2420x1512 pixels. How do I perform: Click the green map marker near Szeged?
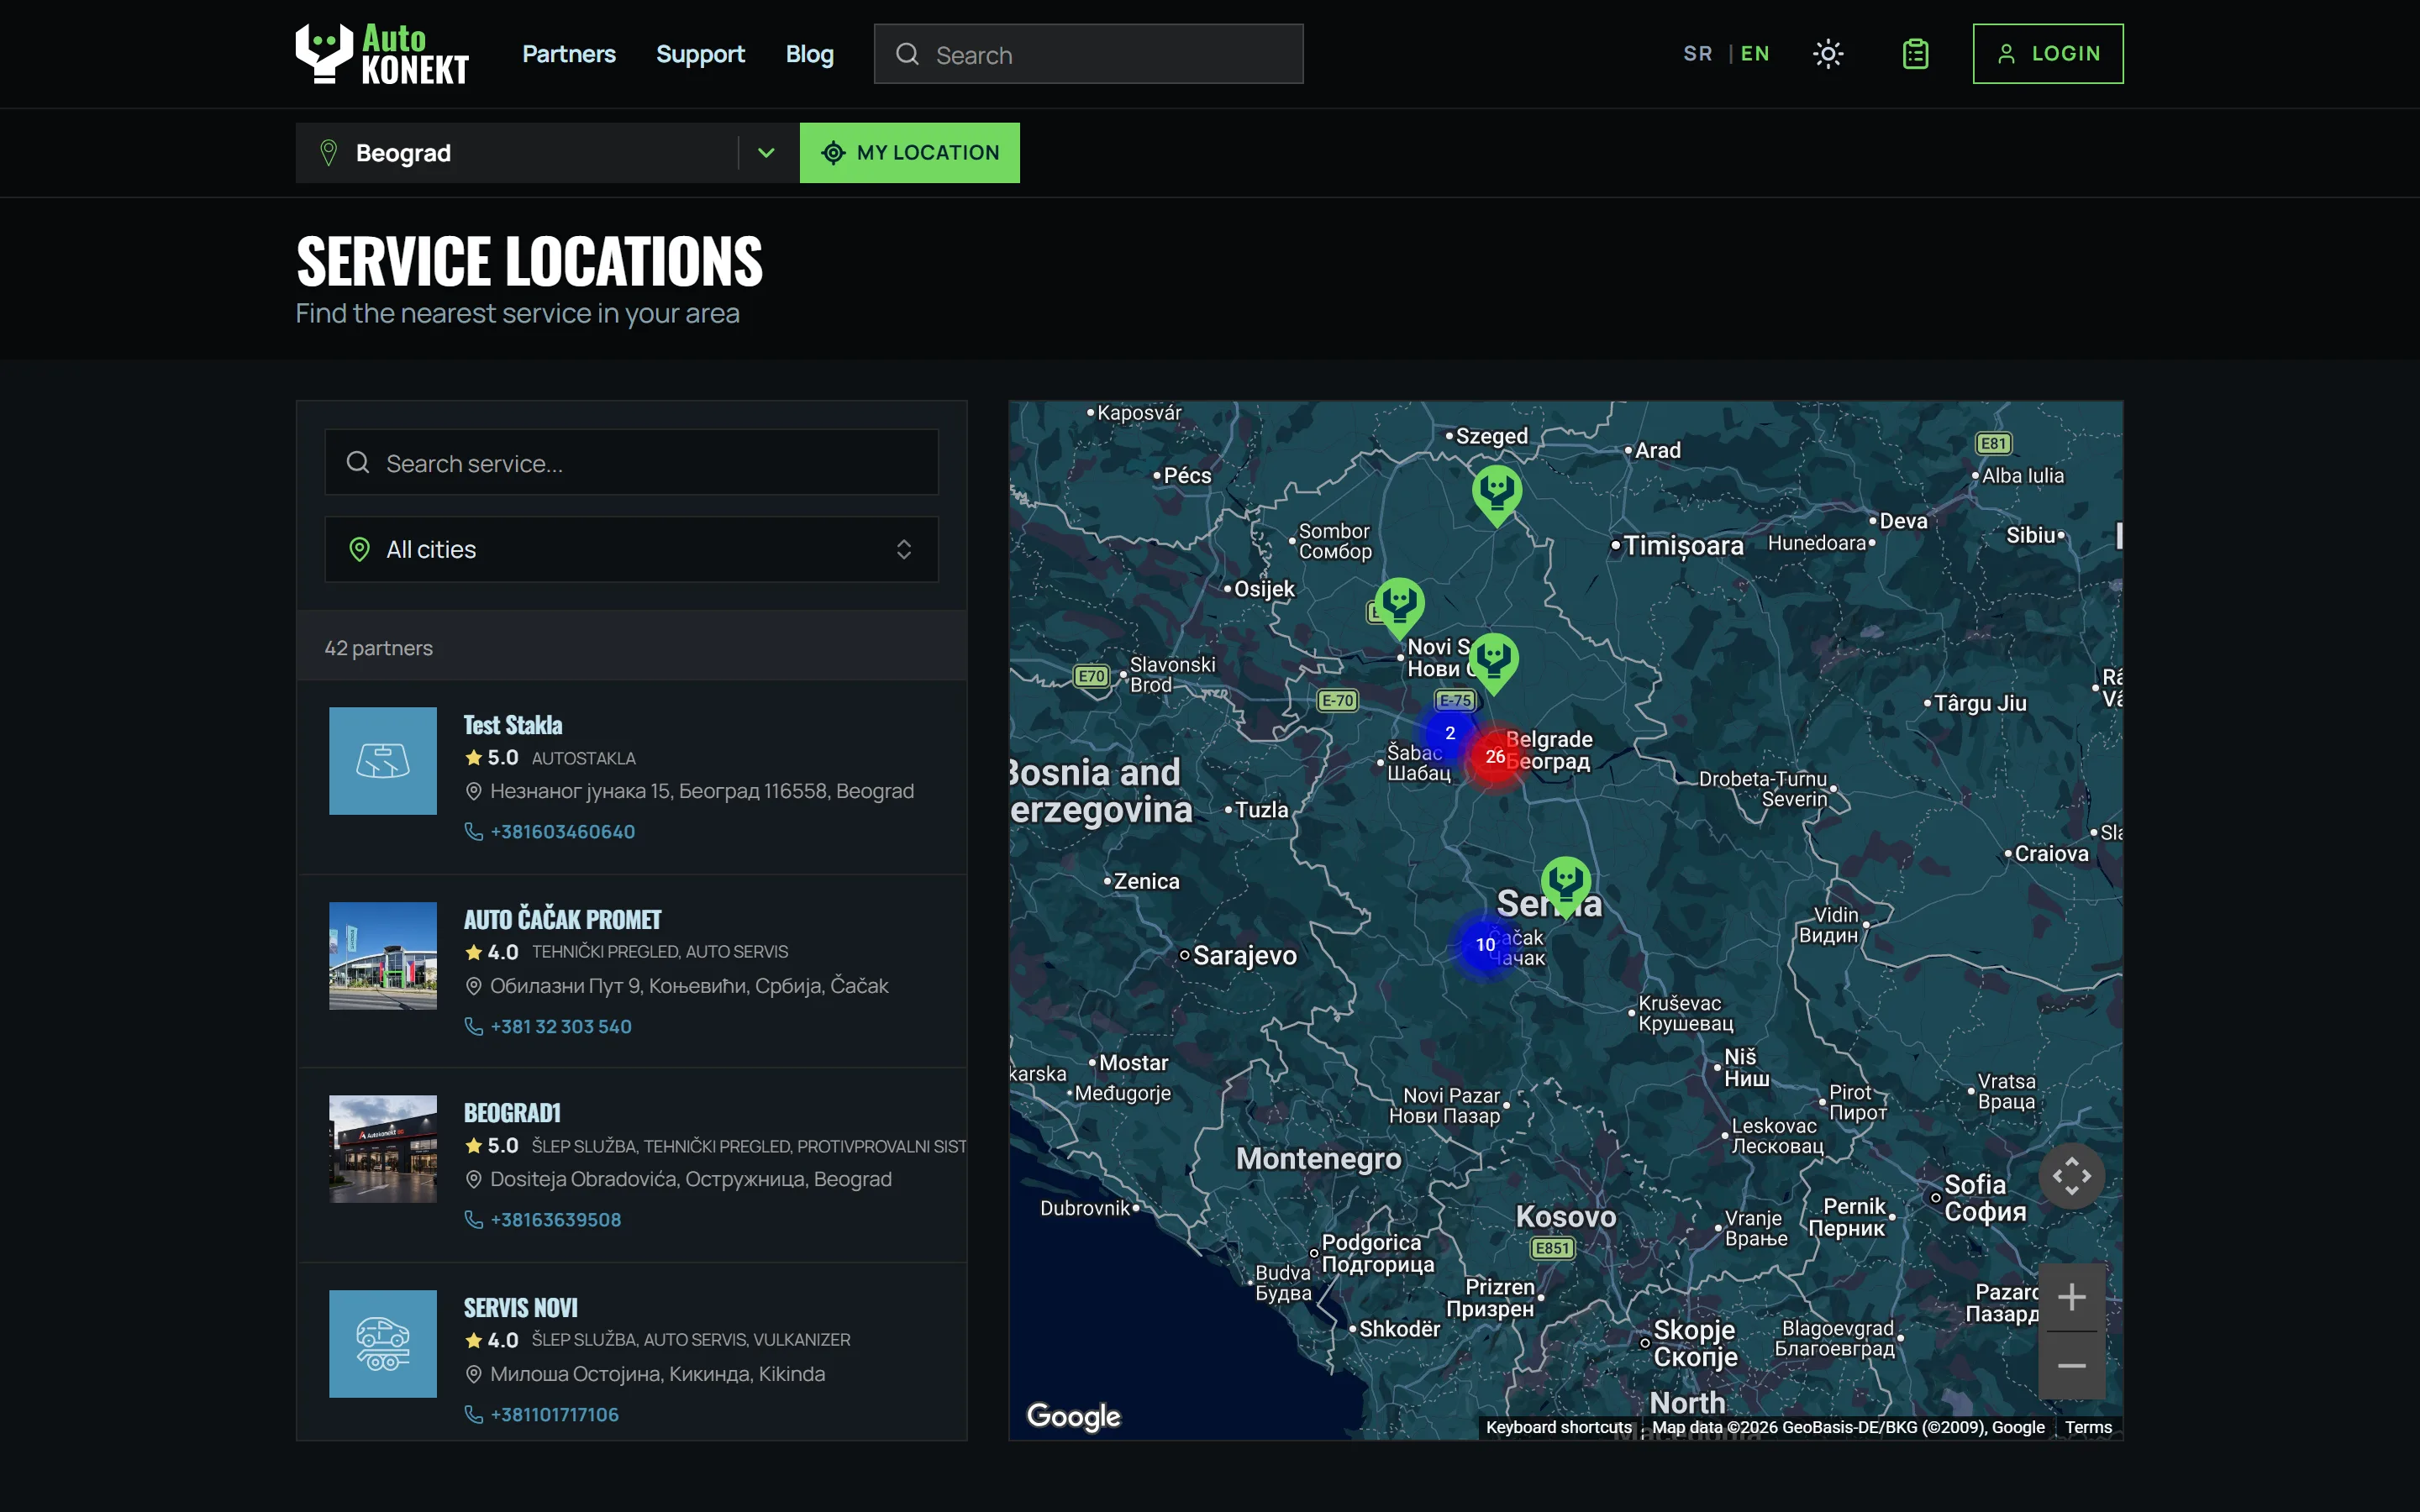(1497, 494)
